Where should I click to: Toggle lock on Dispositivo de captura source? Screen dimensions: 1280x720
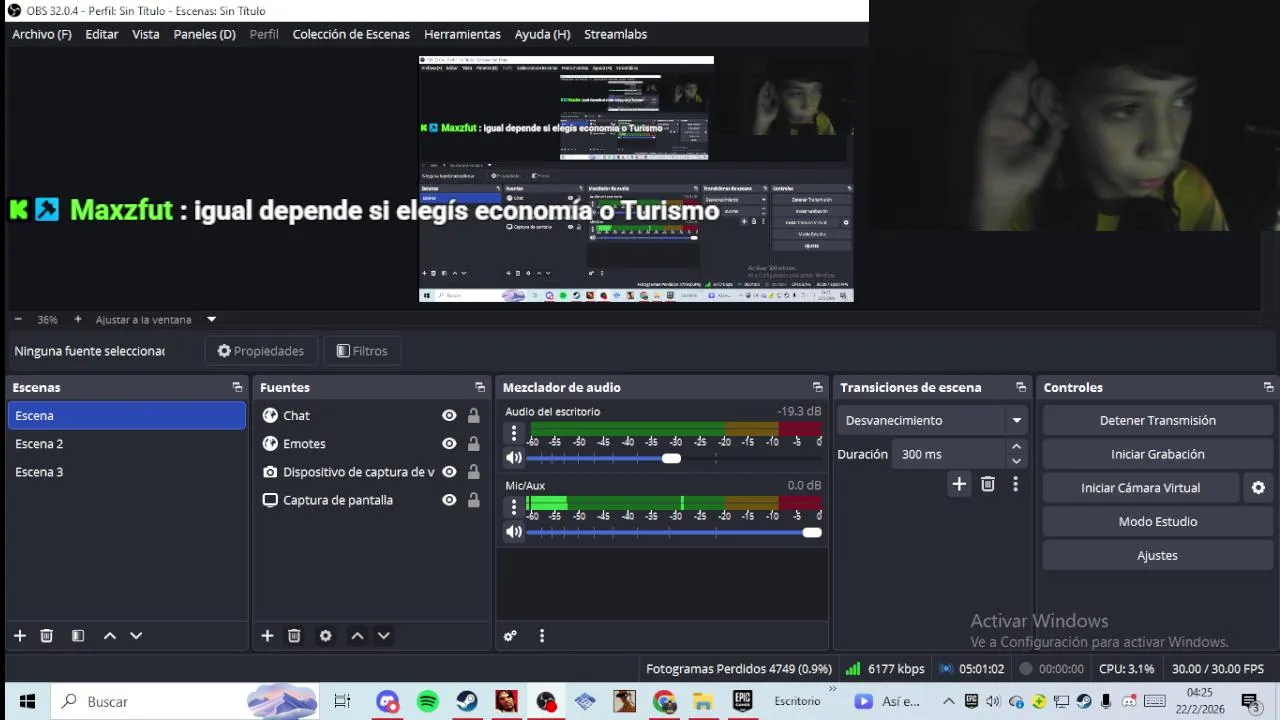[x=473, y=472]
